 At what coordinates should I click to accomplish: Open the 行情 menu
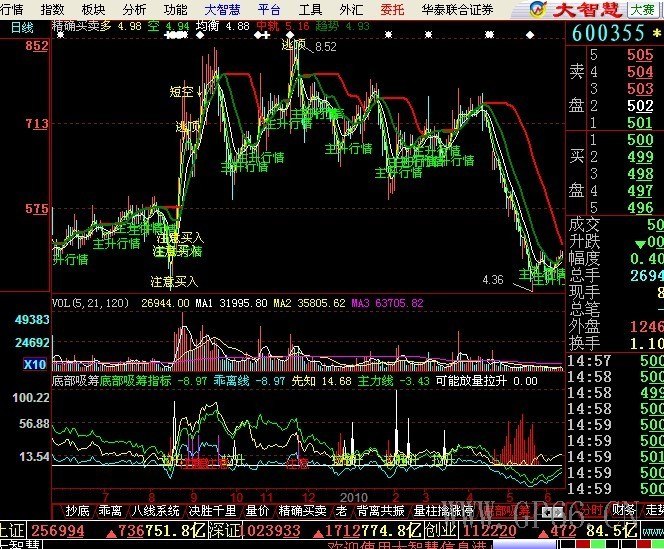[x=12, y=9]
